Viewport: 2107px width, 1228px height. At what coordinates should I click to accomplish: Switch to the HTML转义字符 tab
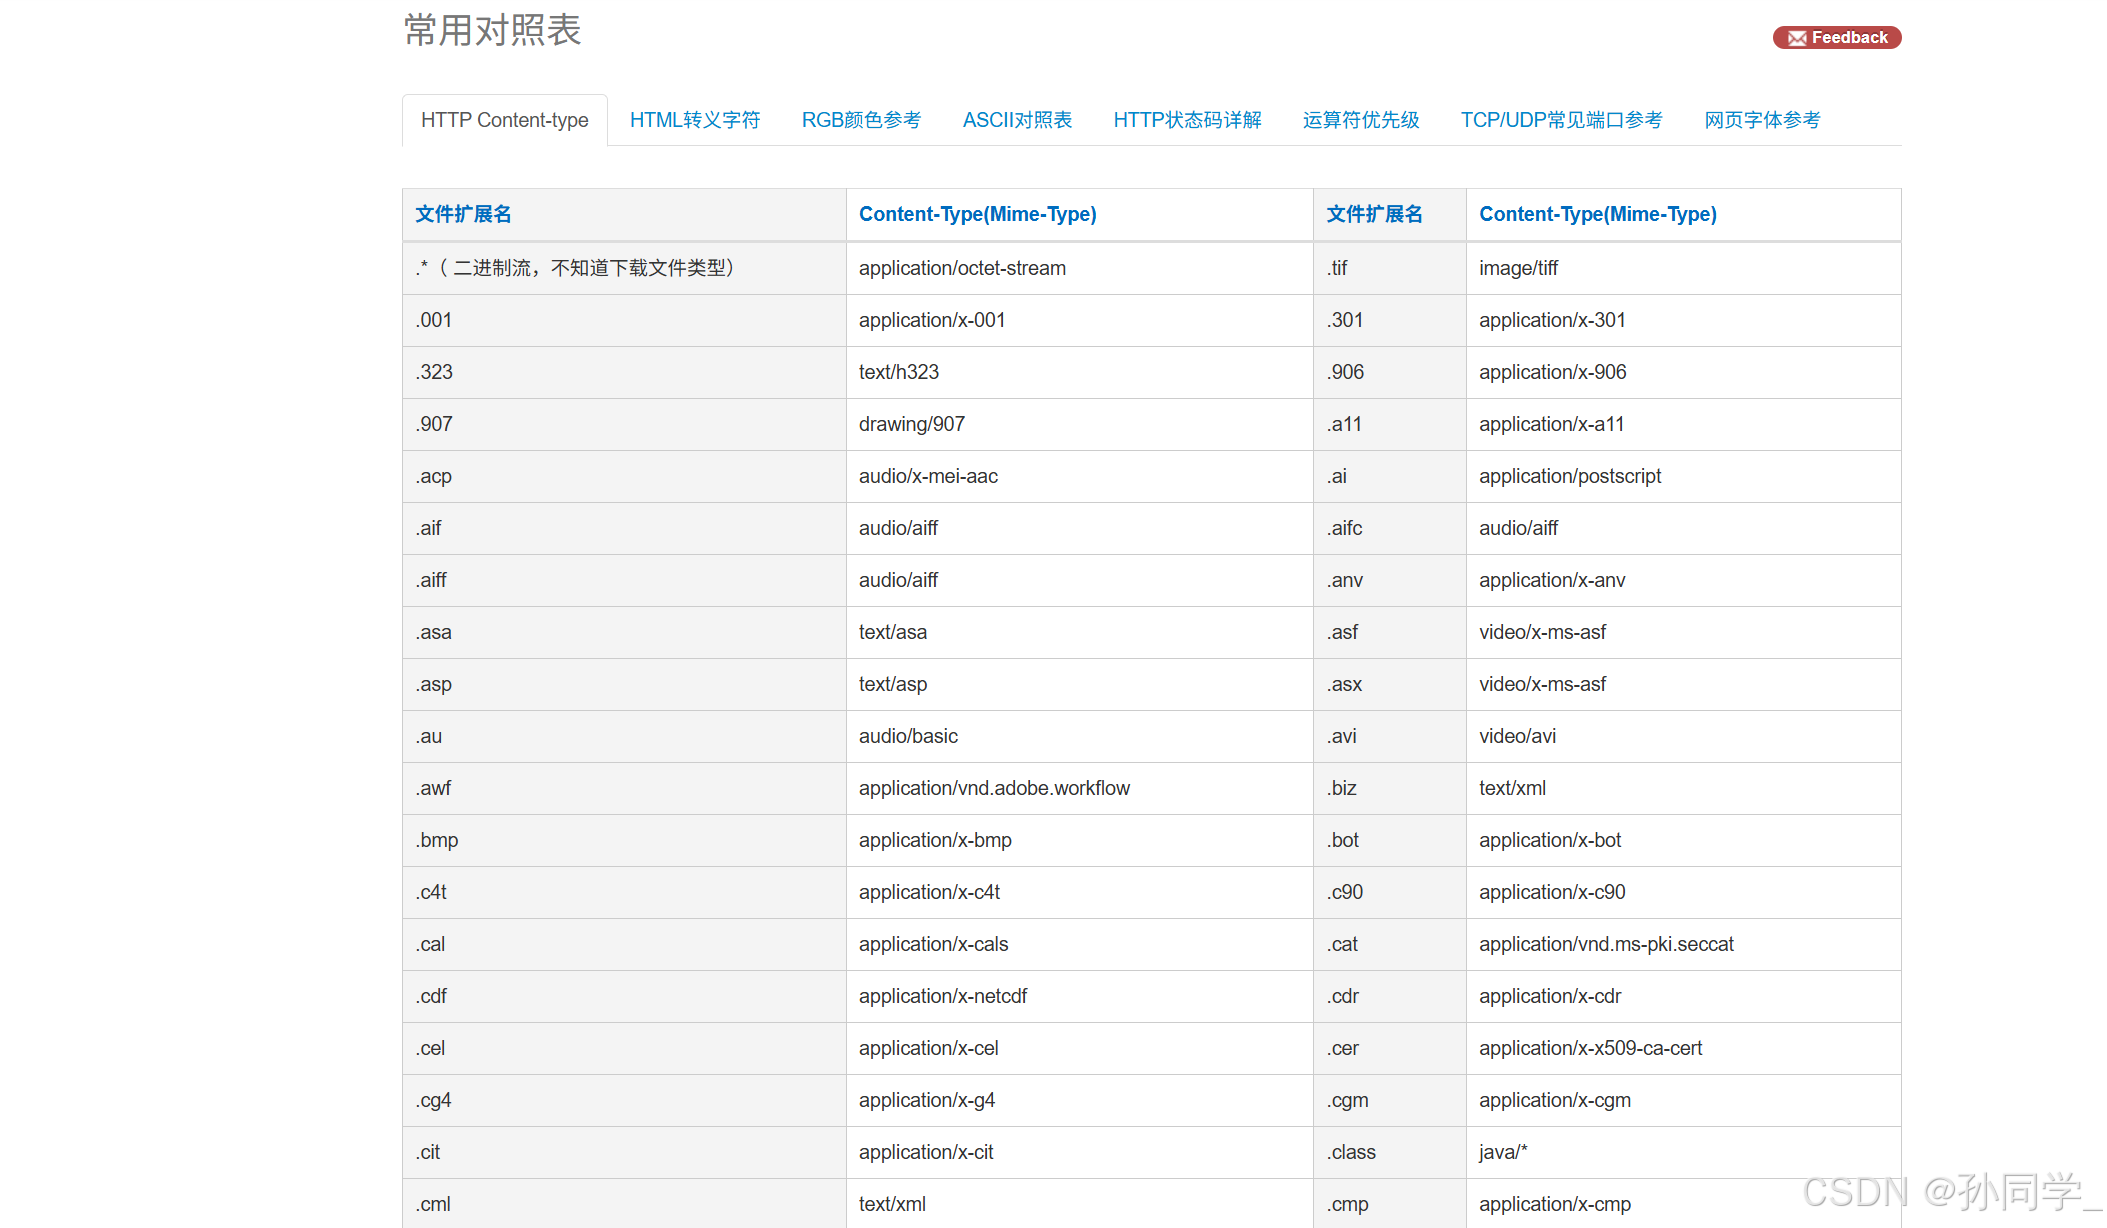click(x=694, y=120)
